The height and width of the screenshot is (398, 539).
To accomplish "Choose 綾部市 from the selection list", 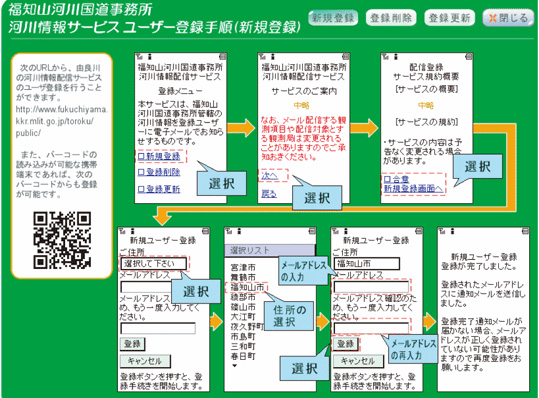I will coord(243,297).
